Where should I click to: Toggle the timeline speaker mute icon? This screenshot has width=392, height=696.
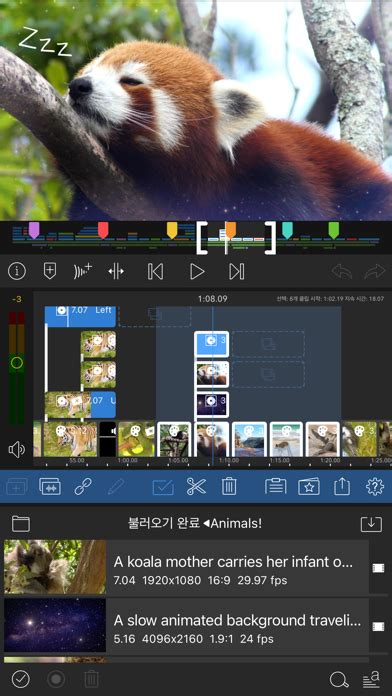click(17, 450)
